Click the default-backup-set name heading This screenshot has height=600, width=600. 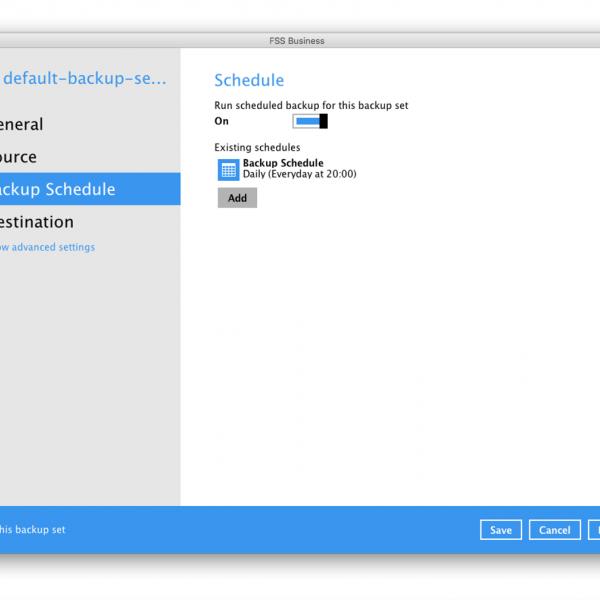pyautogui.click(x=85, y=79)
